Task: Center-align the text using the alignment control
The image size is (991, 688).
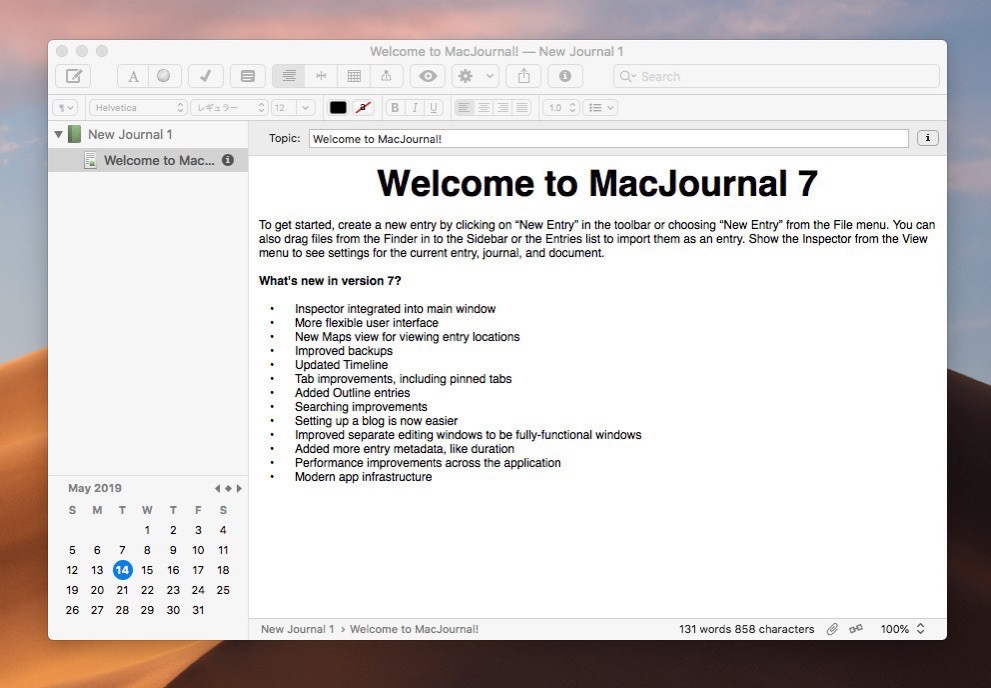Action: pos(483,107)
